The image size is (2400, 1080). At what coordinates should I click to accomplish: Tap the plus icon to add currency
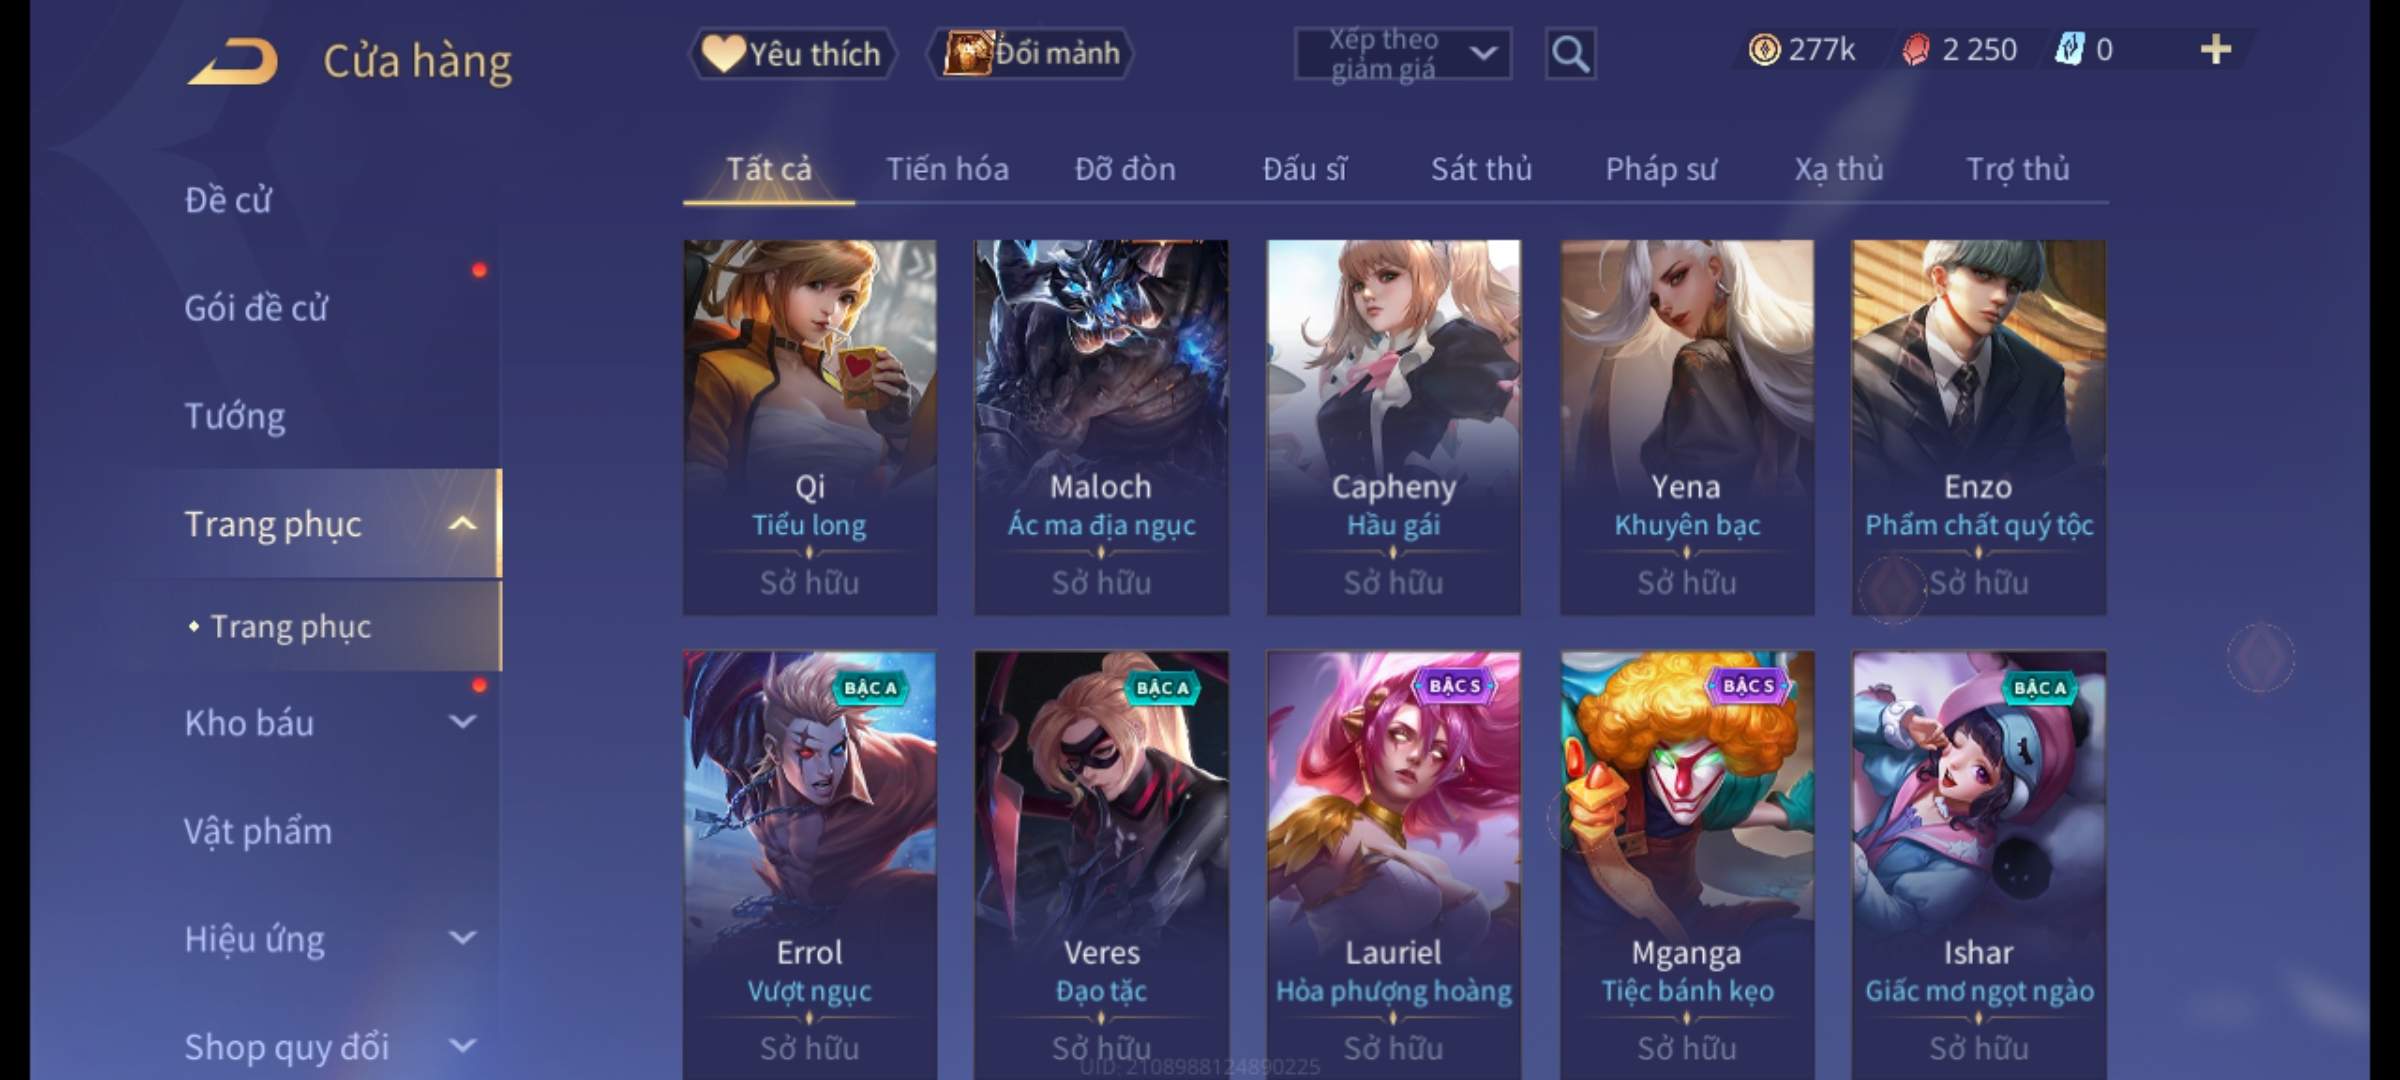pyautogui.click(x=2216, y=50)
